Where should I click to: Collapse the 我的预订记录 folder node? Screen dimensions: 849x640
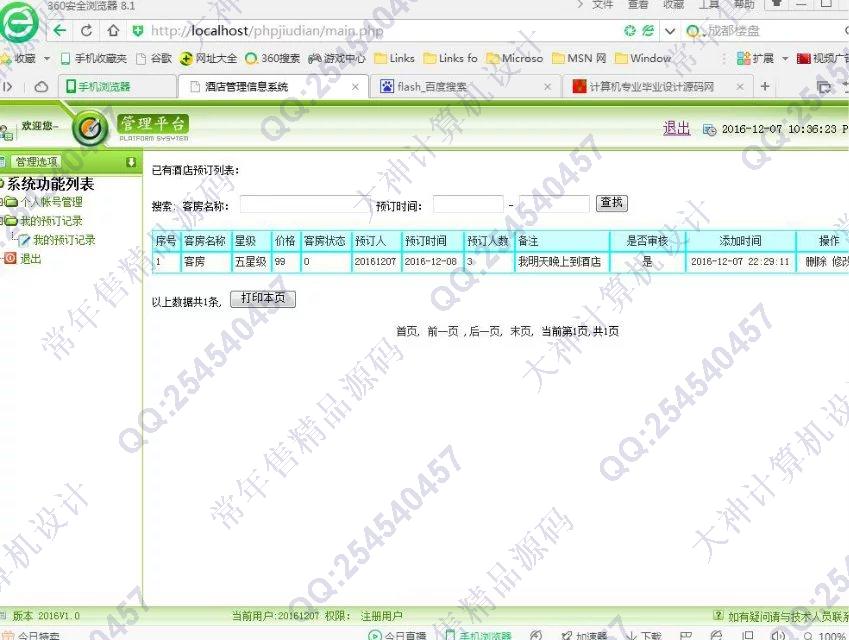(x=3, y=221)
